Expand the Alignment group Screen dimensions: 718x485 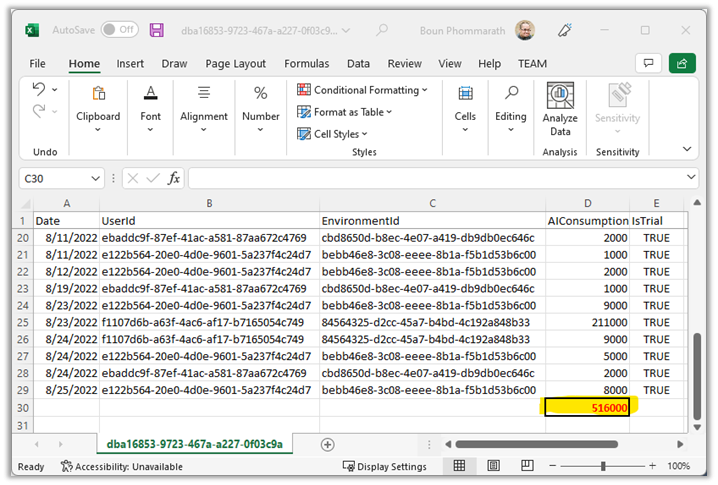point(204,109)
